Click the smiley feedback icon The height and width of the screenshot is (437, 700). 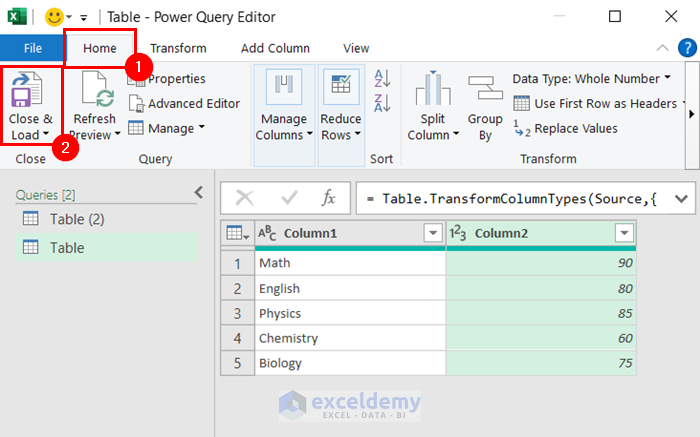[x=54, y=17]
